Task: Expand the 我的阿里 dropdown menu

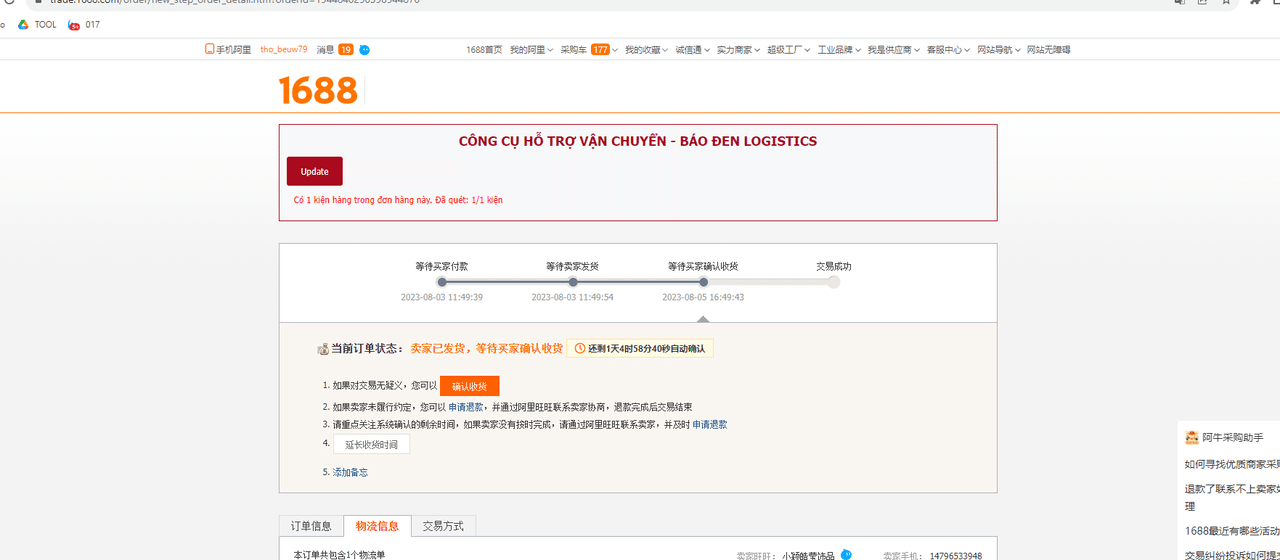Action: pyautogui.click(x=531, y=50)
